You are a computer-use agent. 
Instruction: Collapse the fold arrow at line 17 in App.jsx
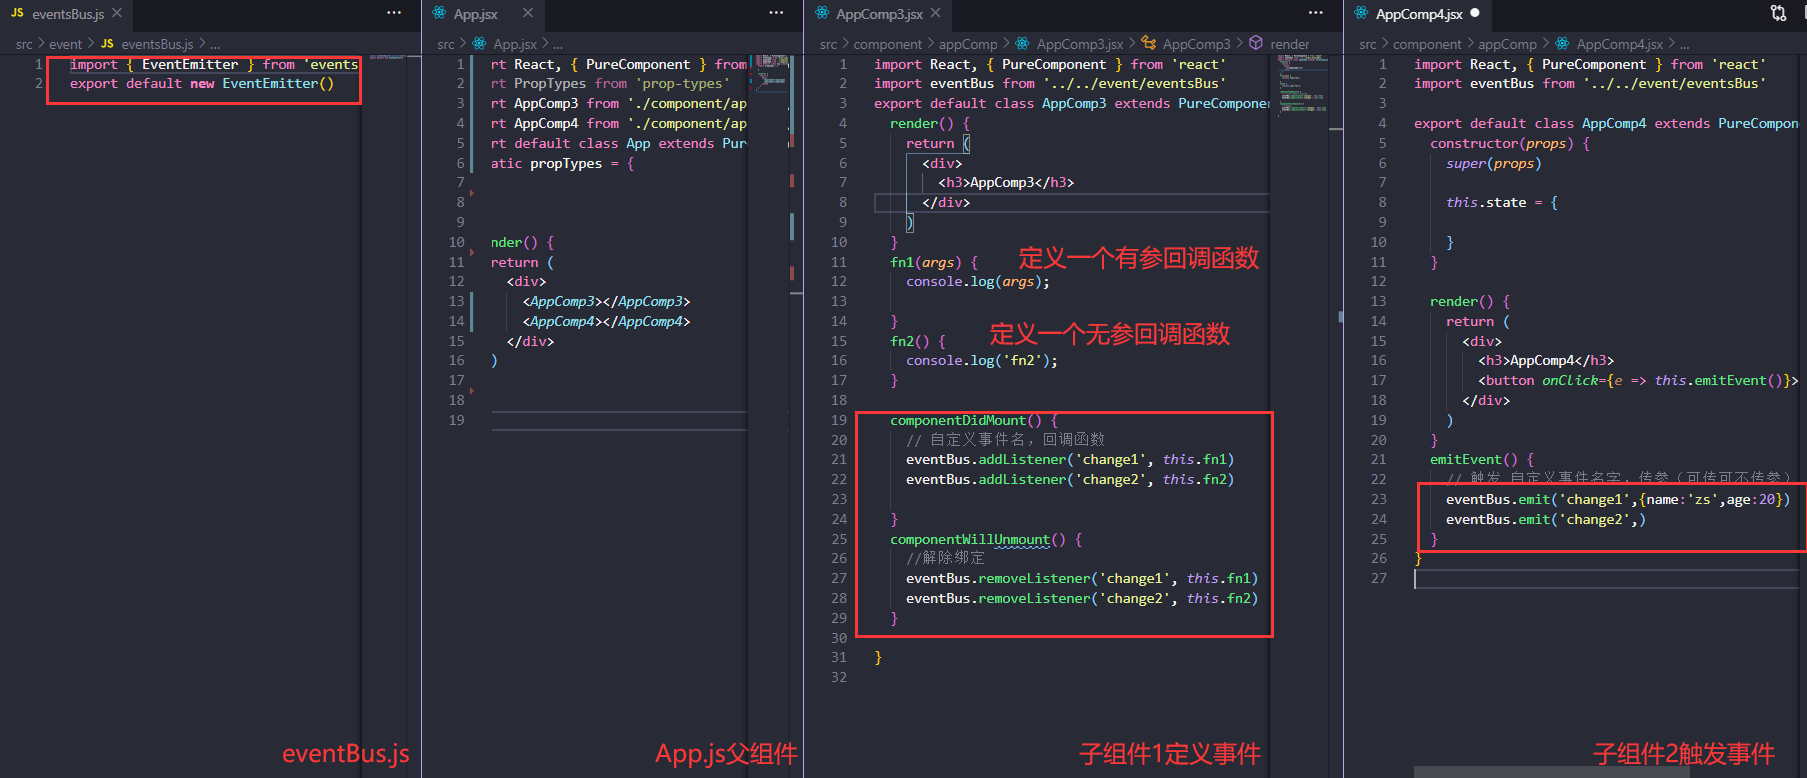tap(472, 390)
